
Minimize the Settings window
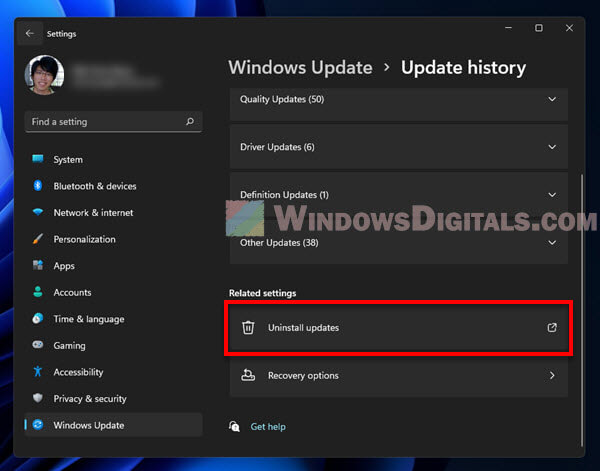pos(508,28)
